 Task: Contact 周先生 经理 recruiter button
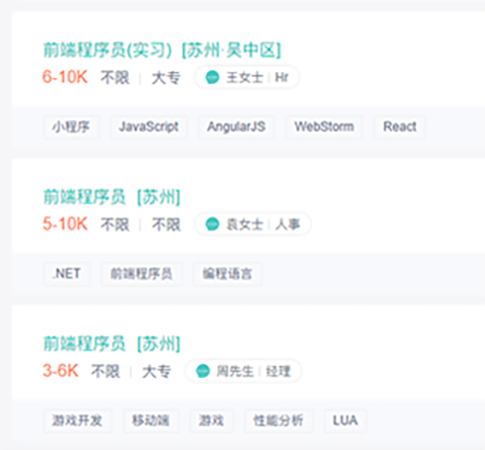click(243, 371)
